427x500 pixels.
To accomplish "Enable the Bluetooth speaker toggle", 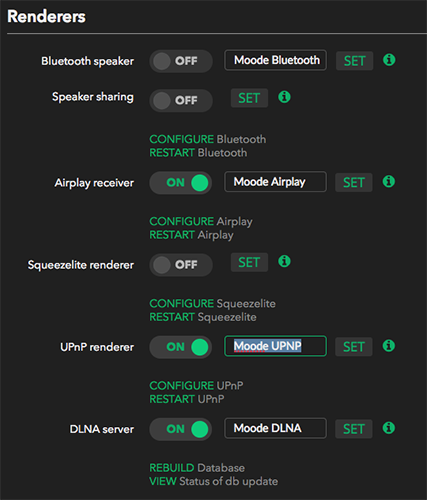I will coord(181,61).
